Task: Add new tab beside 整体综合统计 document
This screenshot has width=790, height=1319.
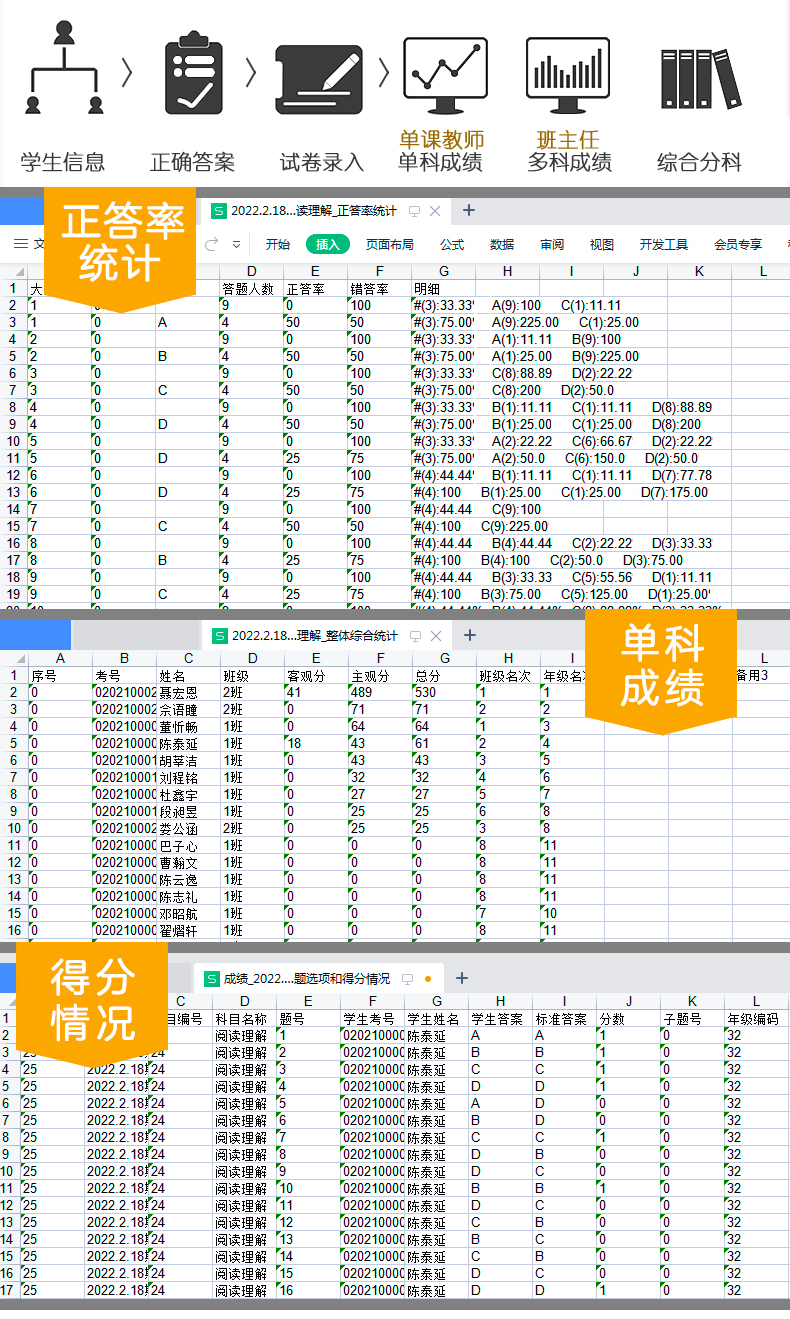Action: click(470, 635)
